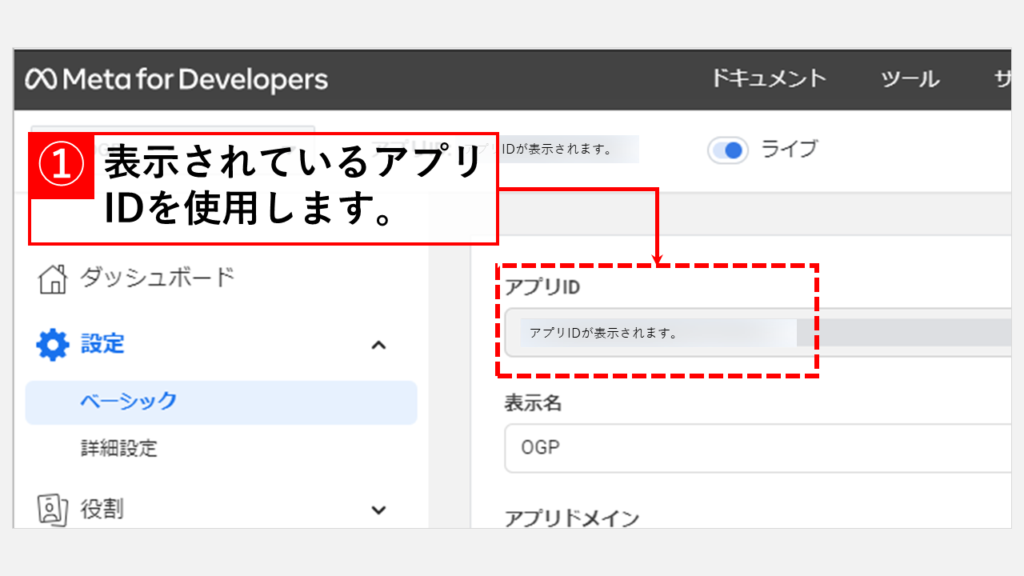Open the ドキュメント menu
Screen dimensions: 1024x576
769,79
